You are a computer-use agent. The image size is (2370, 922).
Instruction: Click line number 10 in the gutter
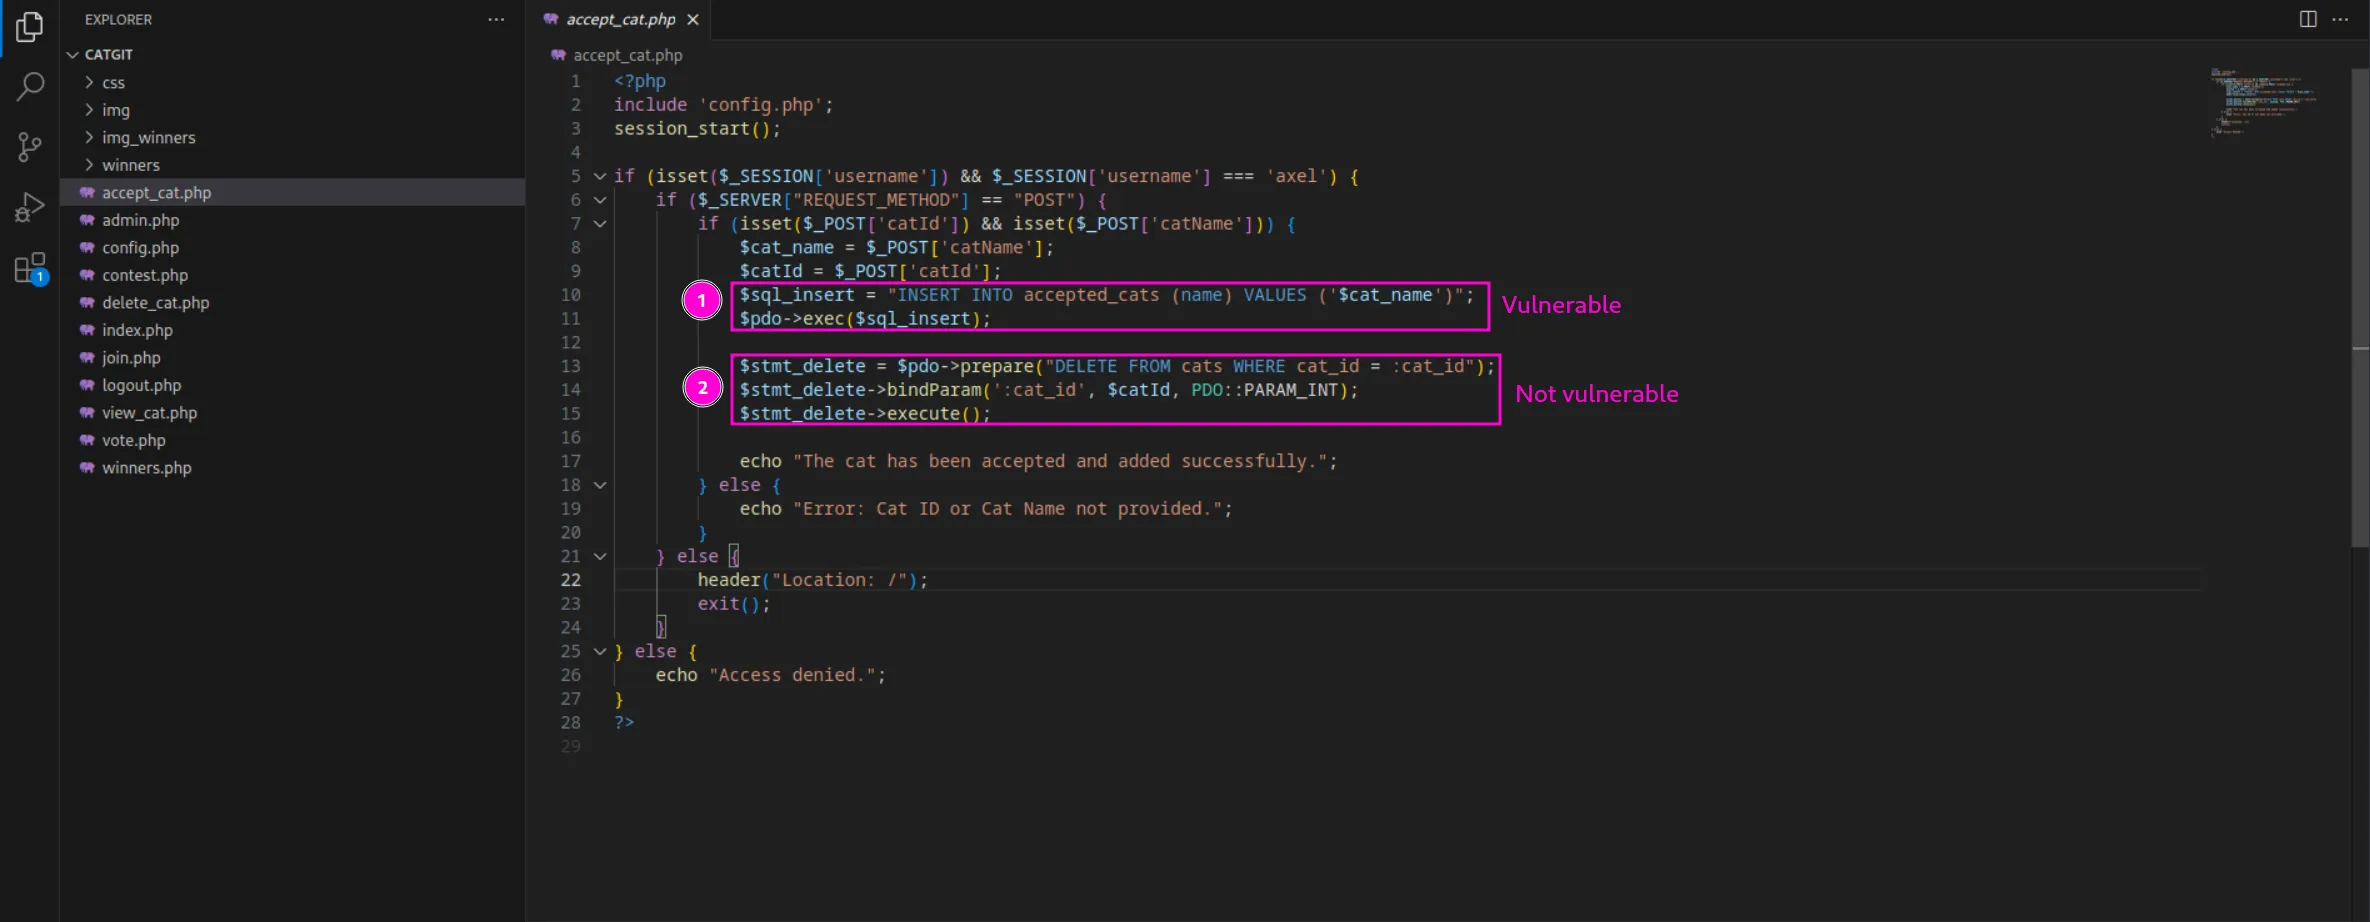(x=570, y=295)
